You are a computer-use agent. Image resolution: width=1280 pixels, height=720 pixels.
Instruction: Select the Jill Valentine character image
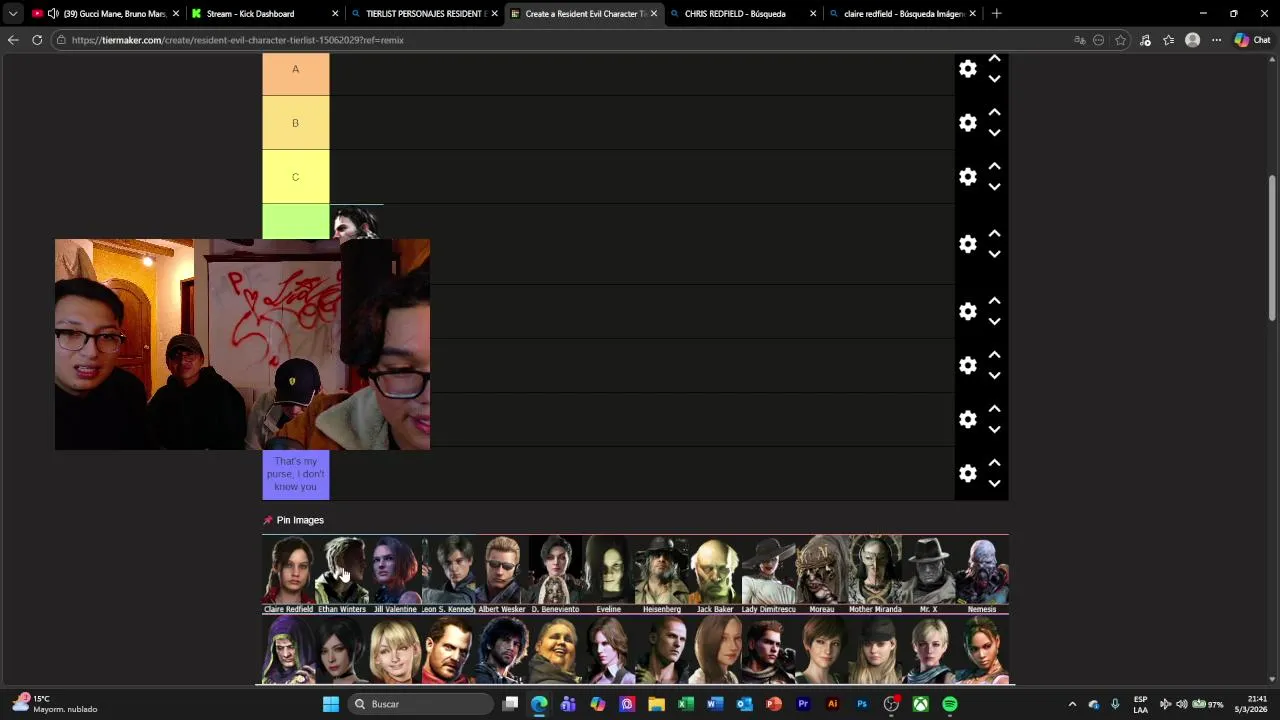395,575
